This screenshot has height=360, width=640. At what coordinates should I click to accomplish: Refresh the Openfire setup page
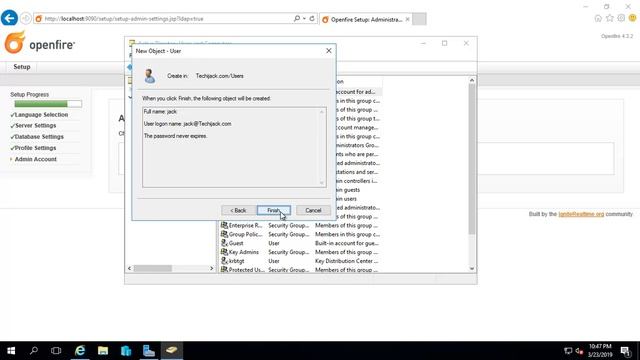(x=312, y=18)
